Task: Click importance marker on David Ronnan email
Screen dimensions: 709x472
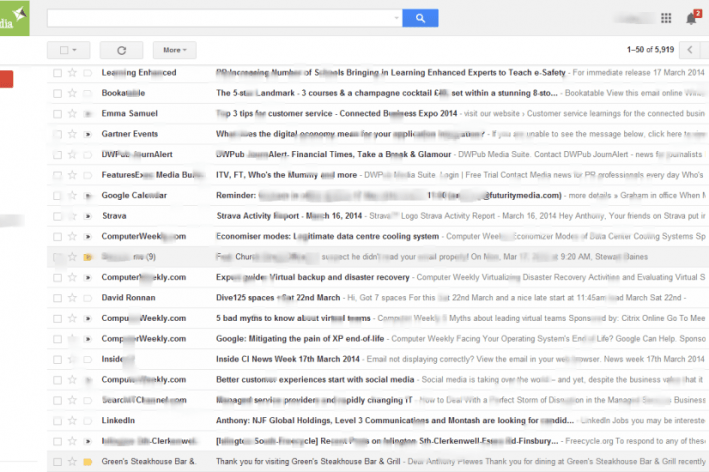Action: (88, 298)
